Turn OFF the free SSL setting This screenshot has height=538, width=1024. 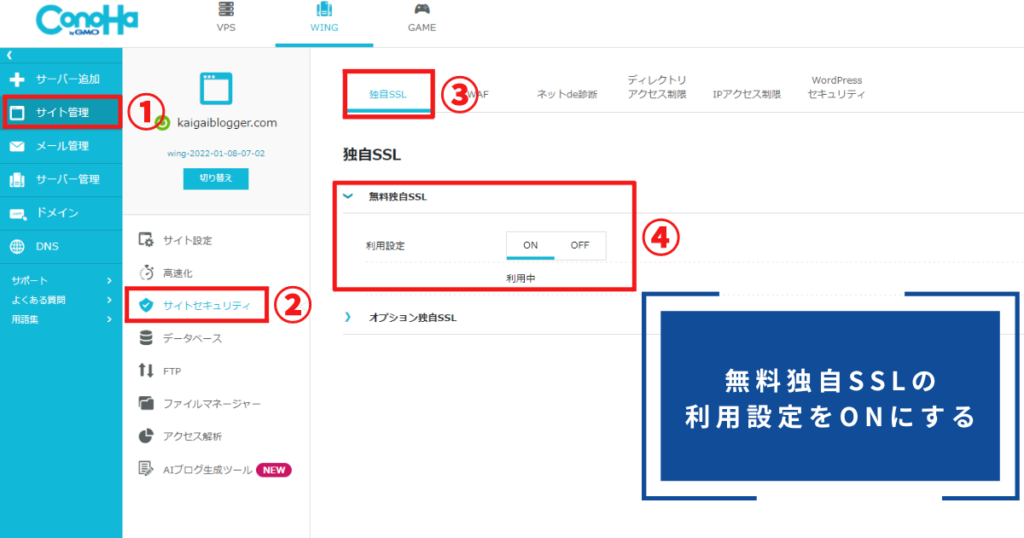(580, 245)
